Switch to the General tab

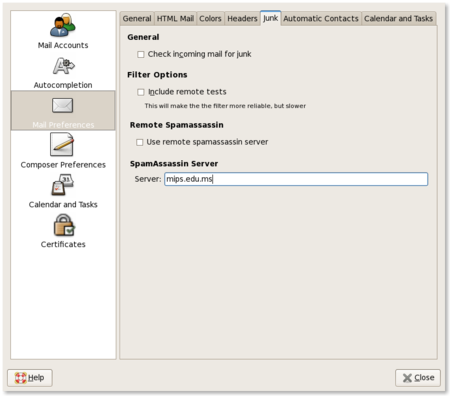coord(137,19)
